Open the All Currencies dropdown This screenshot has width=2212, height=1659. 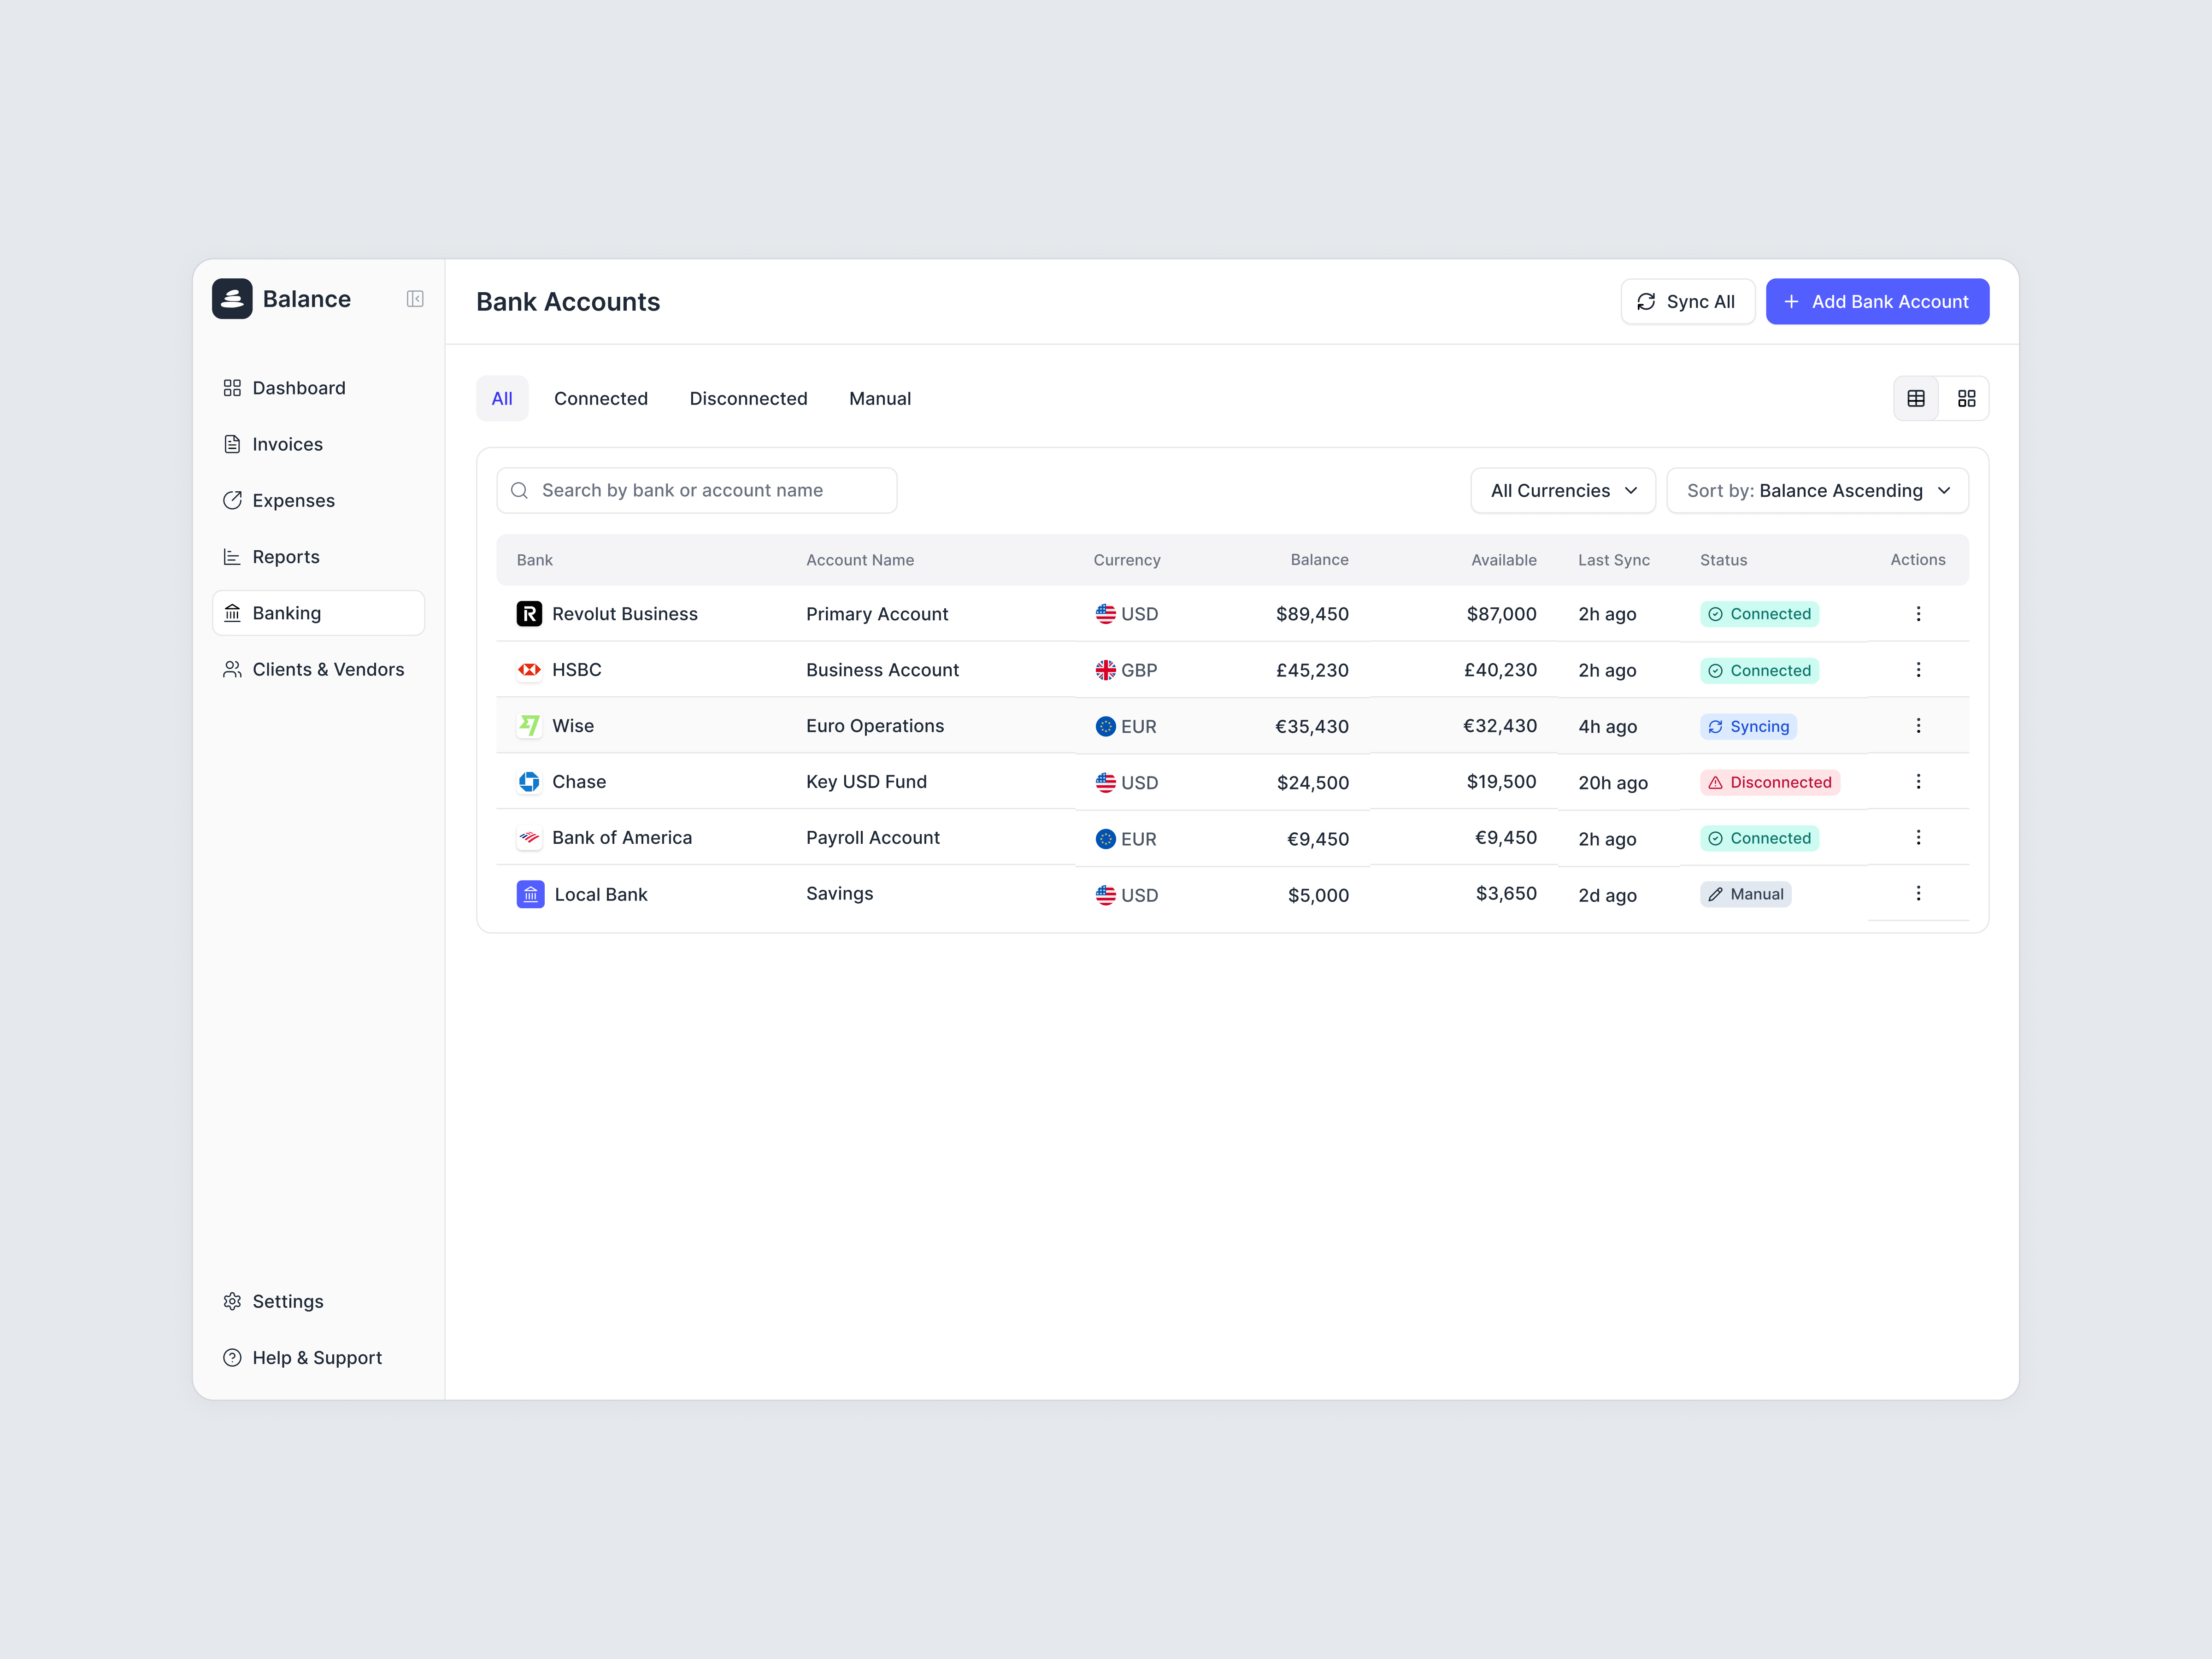click(x=1562, y=490)
